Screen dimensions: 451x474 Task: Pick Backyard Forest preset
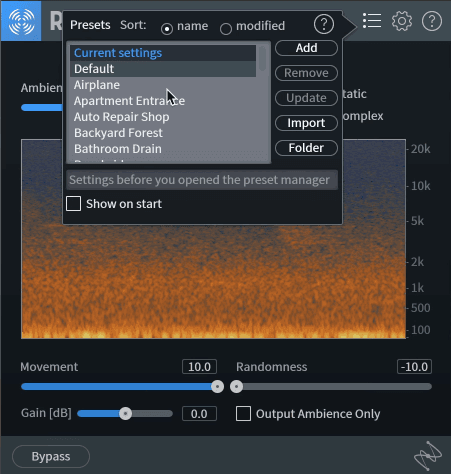(163, 133)
